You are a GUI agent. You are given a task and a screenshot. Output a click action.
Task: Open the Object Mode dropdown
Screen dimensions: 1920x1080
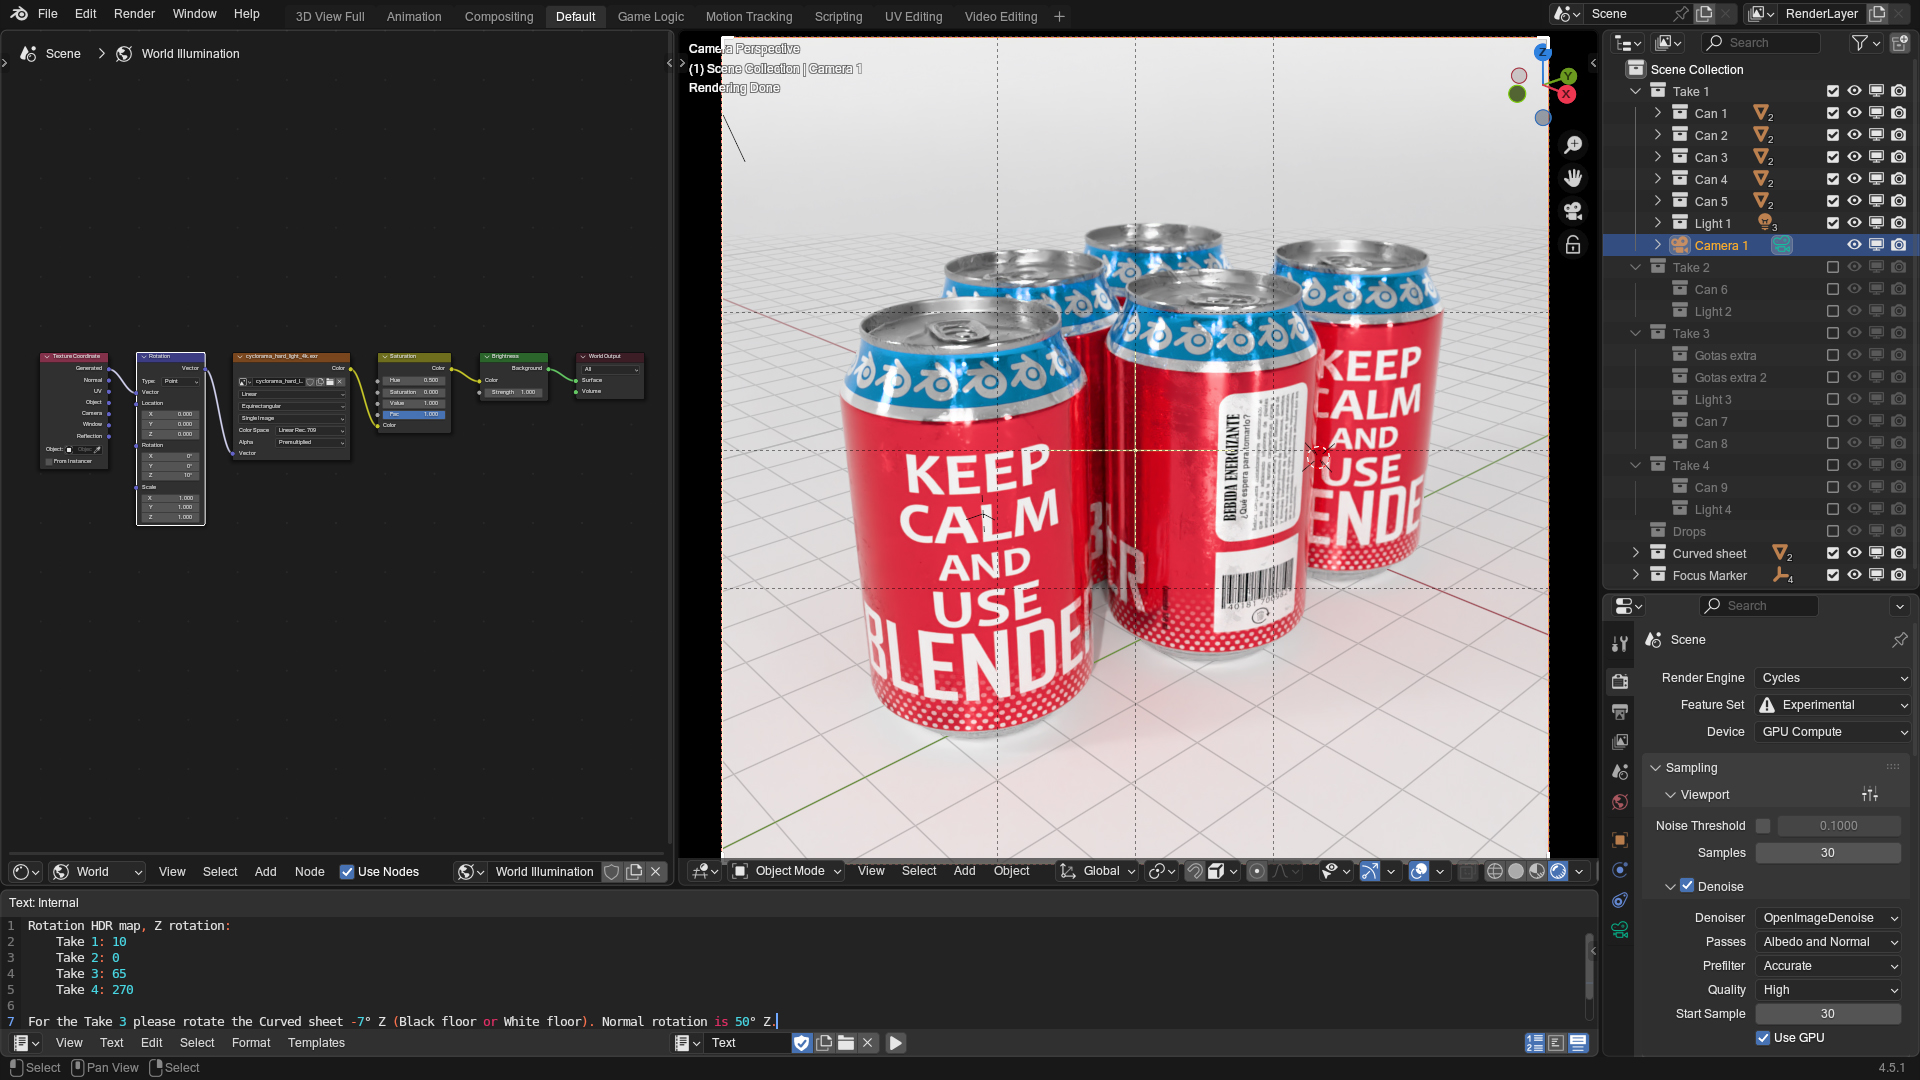787,871
